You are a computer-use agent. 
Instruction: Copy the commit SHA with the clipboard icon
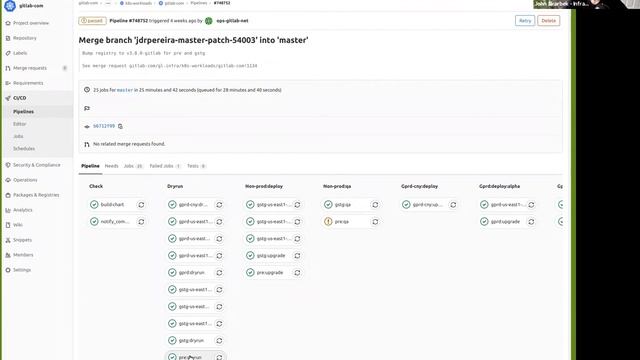tap(120, 126)
